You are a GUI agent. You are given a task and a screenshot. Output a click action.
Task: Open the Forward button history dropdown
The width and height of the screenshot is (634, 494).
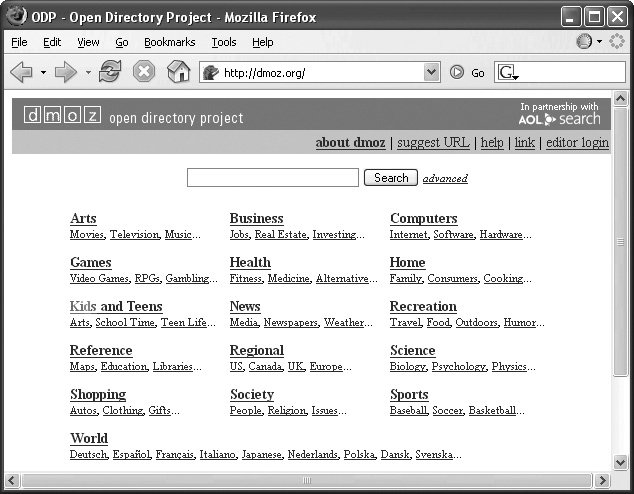pyautogui.click(x=88, y=72)
